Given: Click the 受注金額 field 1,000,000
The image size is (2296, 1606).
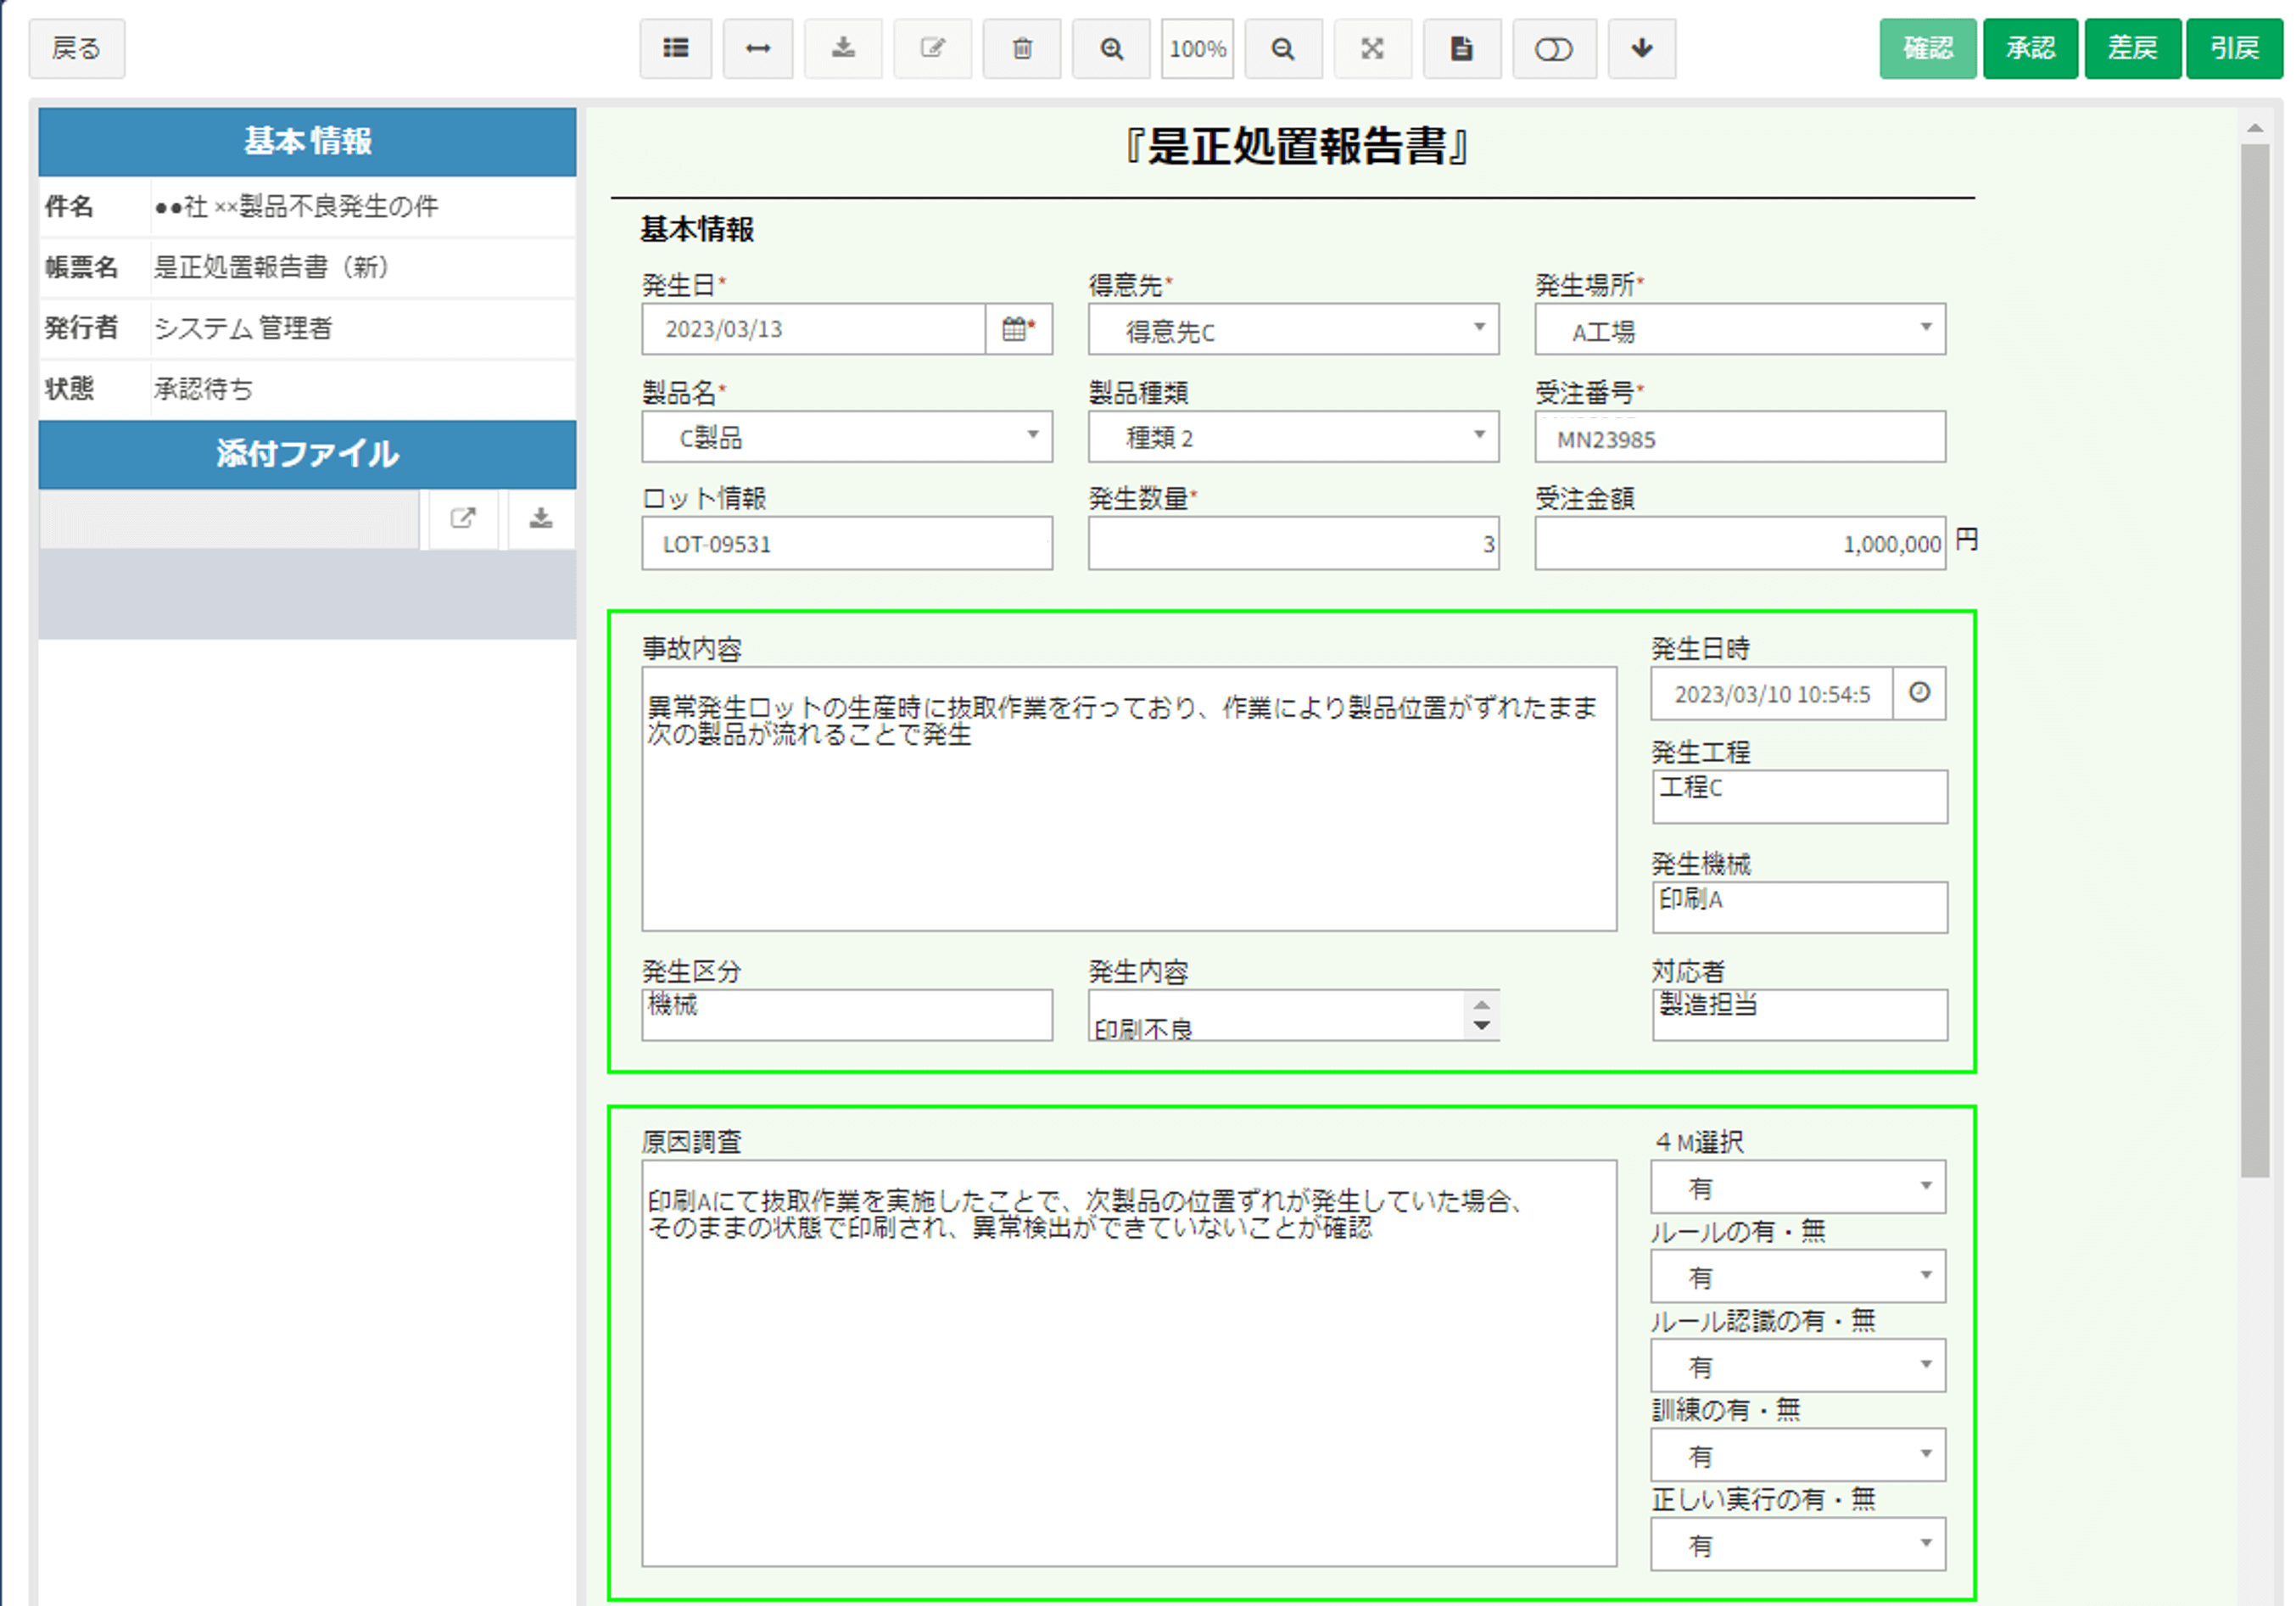Looking at the screenshot, I should [1740, 543].
